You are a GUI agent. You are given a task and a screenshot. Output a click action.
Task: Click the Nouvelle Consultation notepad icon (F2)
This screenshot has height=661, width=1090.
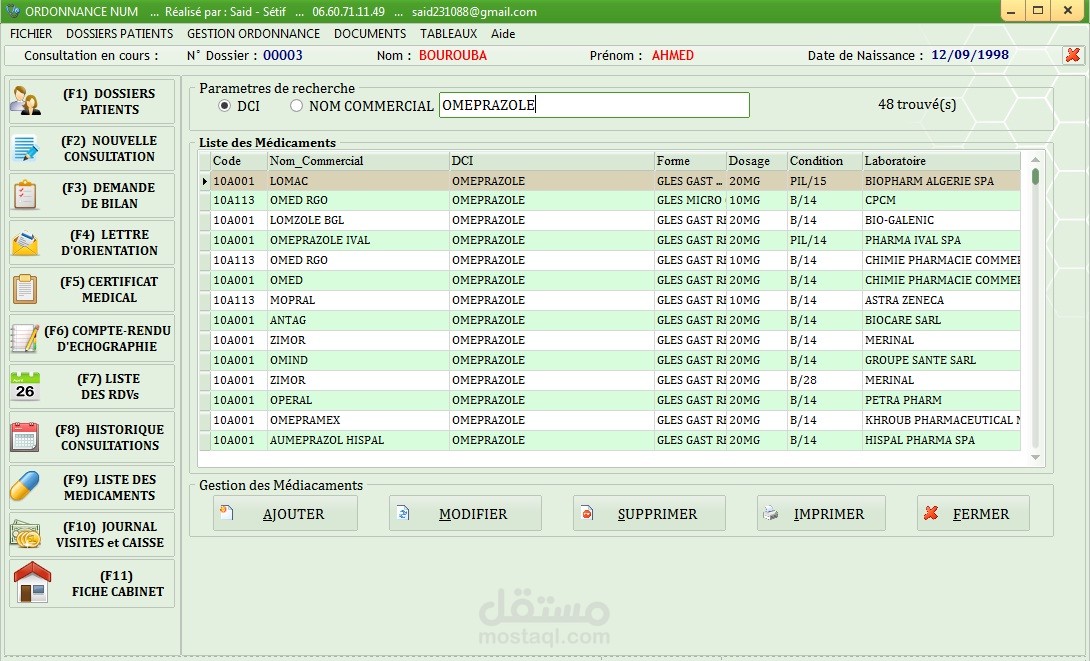(x=26, y=149)
